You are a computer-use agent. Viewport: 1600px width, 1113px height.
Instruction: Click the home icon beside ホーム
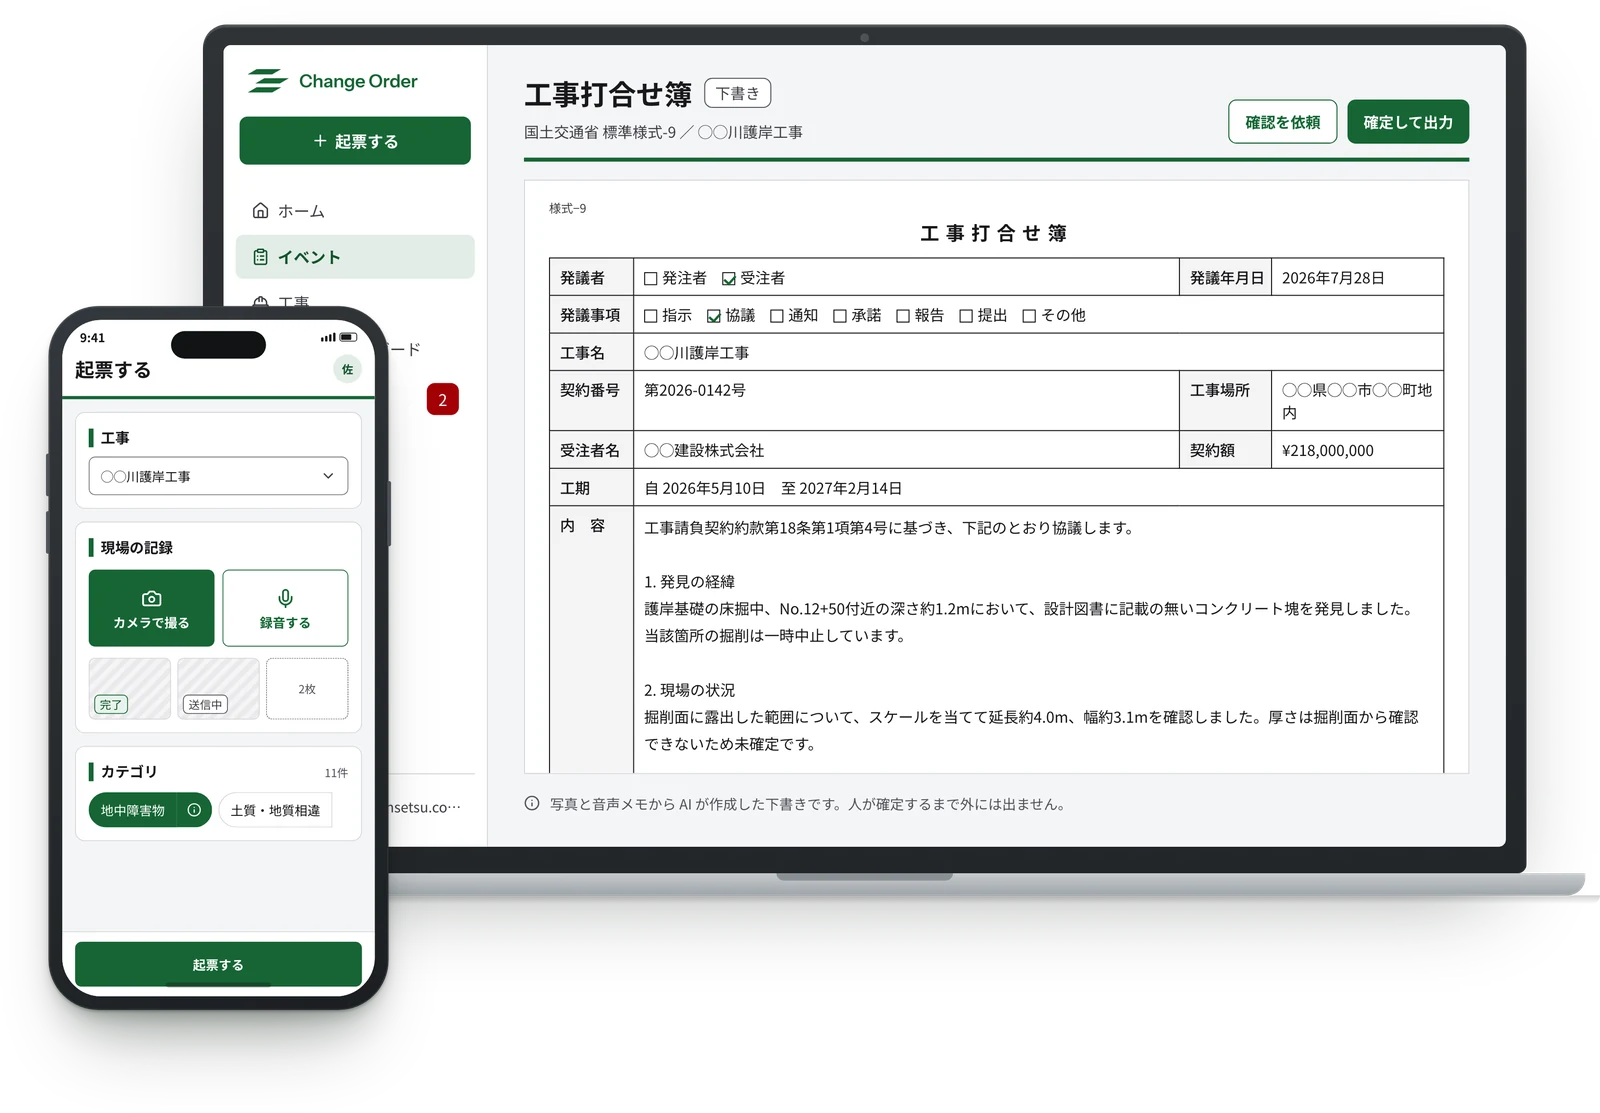pos(260,211)
